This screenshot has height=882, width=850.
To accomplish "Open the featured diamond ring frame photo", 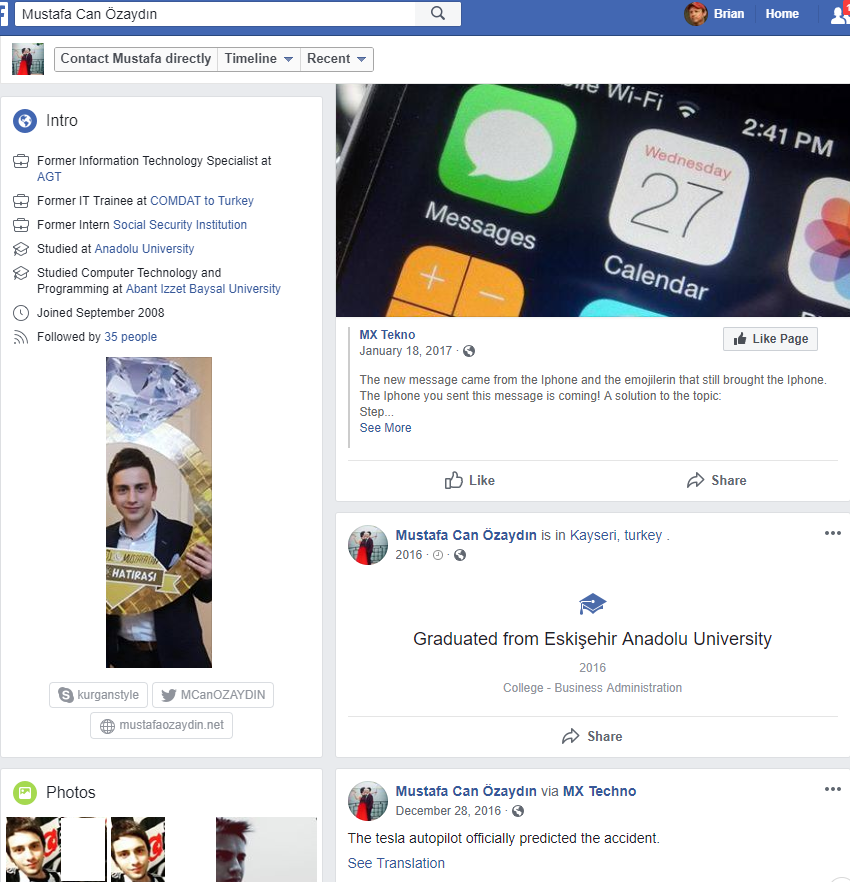I will (x=159, y=512).
